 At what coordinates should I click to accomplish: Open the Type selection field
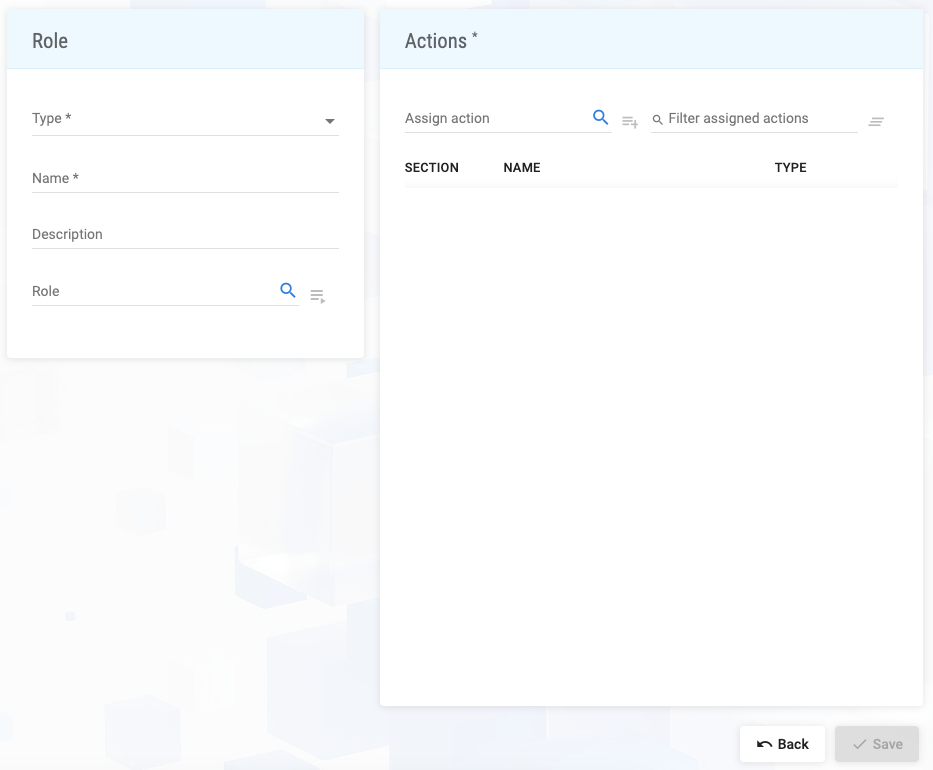coord(175,119)
